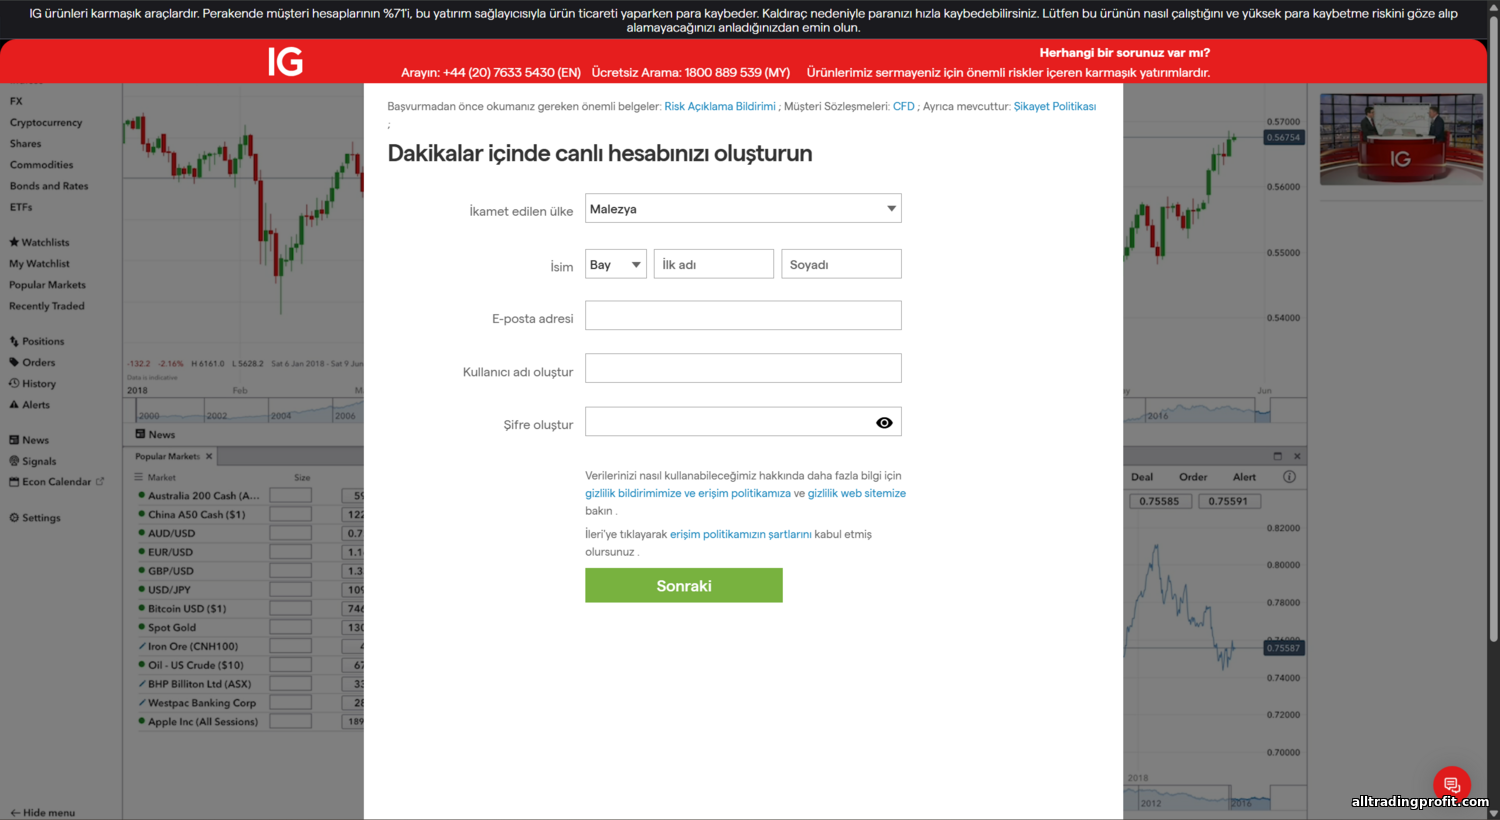This screenshot has width=1500, height=820.
Task: Toggle password visibility eye icon
Action: click(884, 423)
